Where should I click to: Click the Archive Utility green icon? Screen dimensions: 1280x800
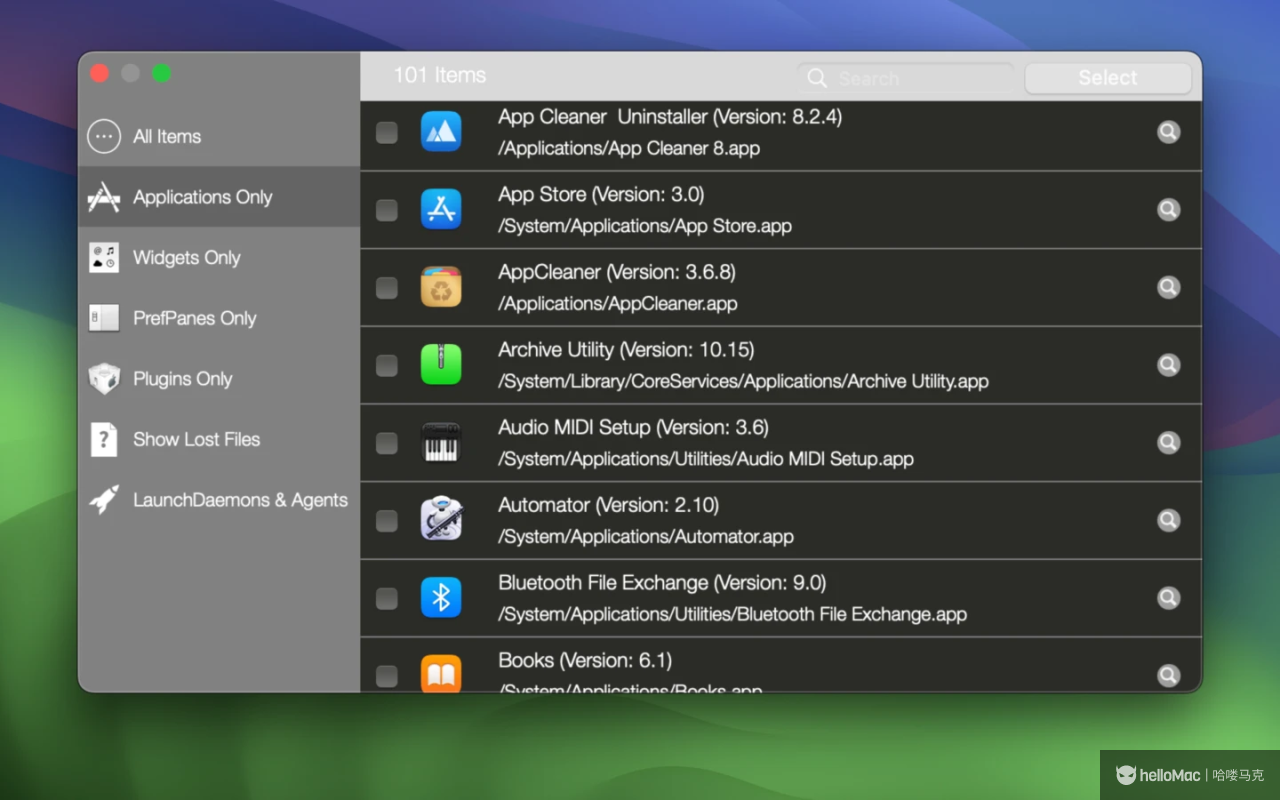pyautogui.click(x=441, y=365)
